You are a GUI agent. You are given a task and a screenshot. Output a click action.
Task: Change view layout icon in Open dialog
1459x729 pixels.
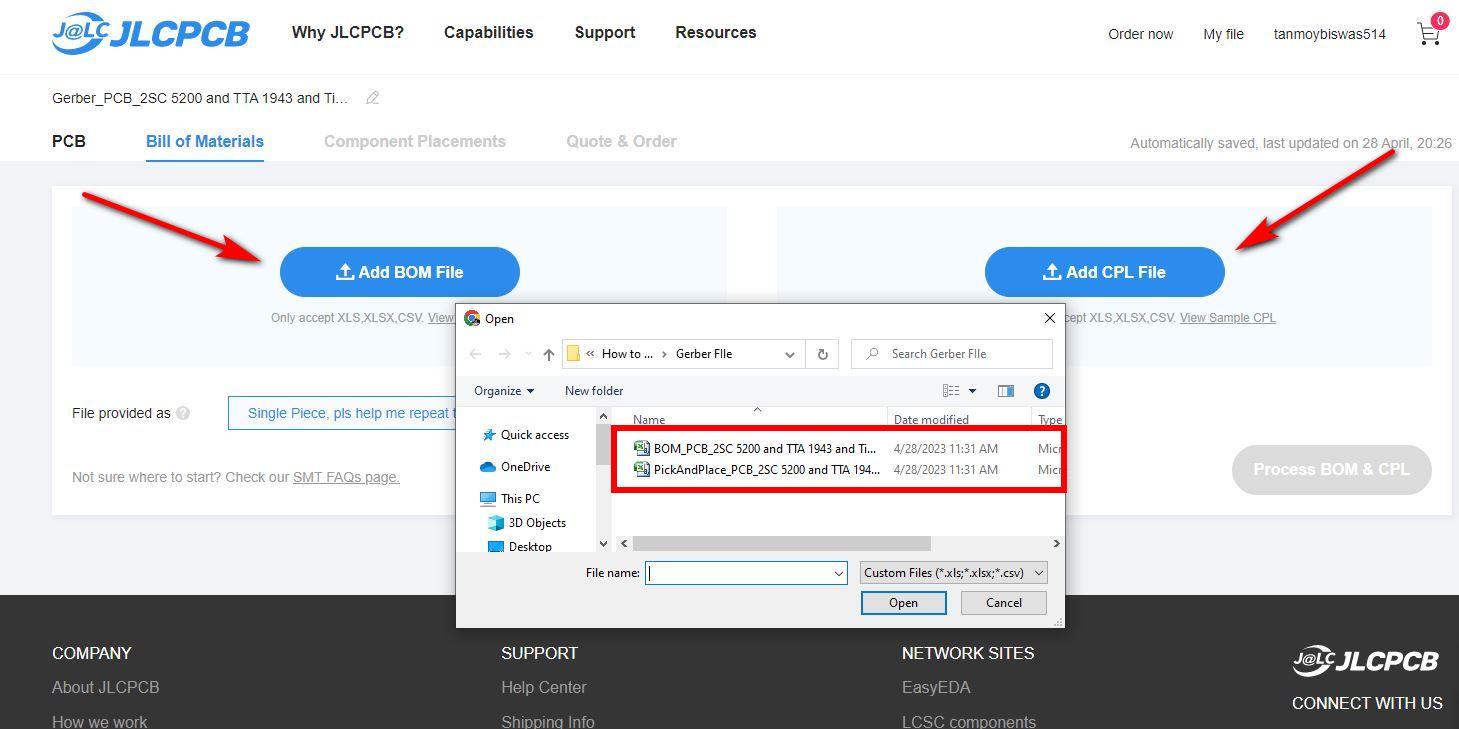pos(951,391)
